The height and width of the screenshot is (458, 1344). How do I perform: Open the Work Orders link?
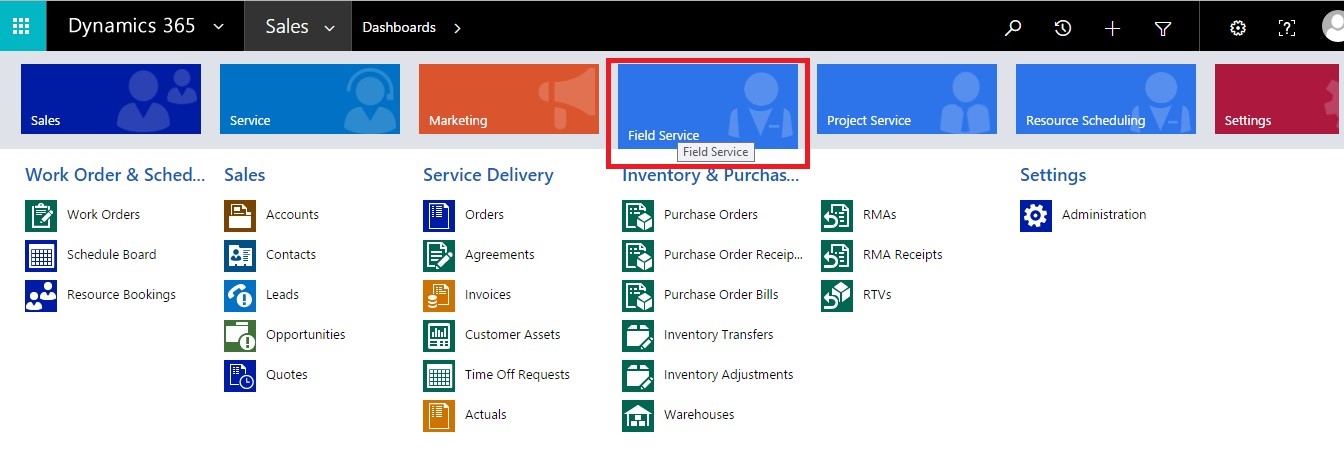[x=103, y=214]
